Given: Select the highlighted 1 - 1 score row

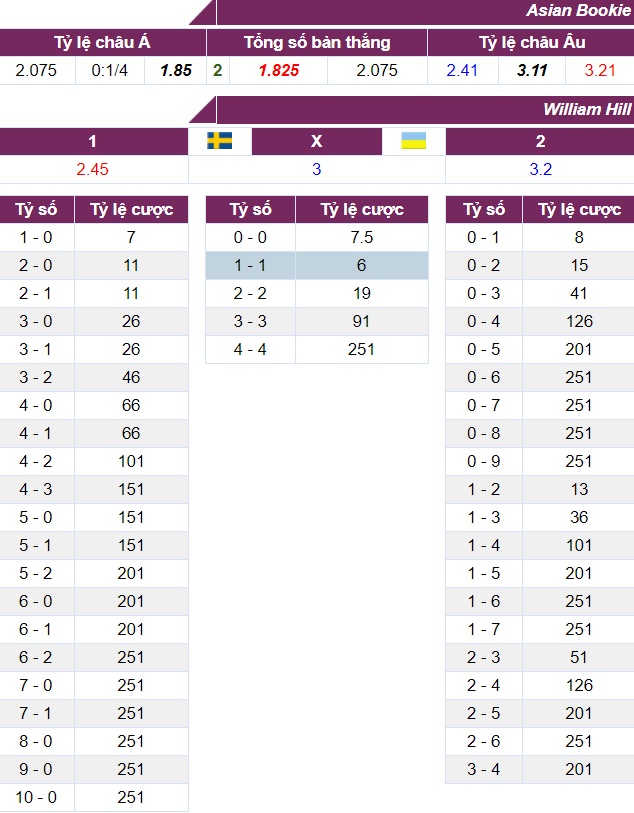Looking at the screenshot, I should point(317,265).
